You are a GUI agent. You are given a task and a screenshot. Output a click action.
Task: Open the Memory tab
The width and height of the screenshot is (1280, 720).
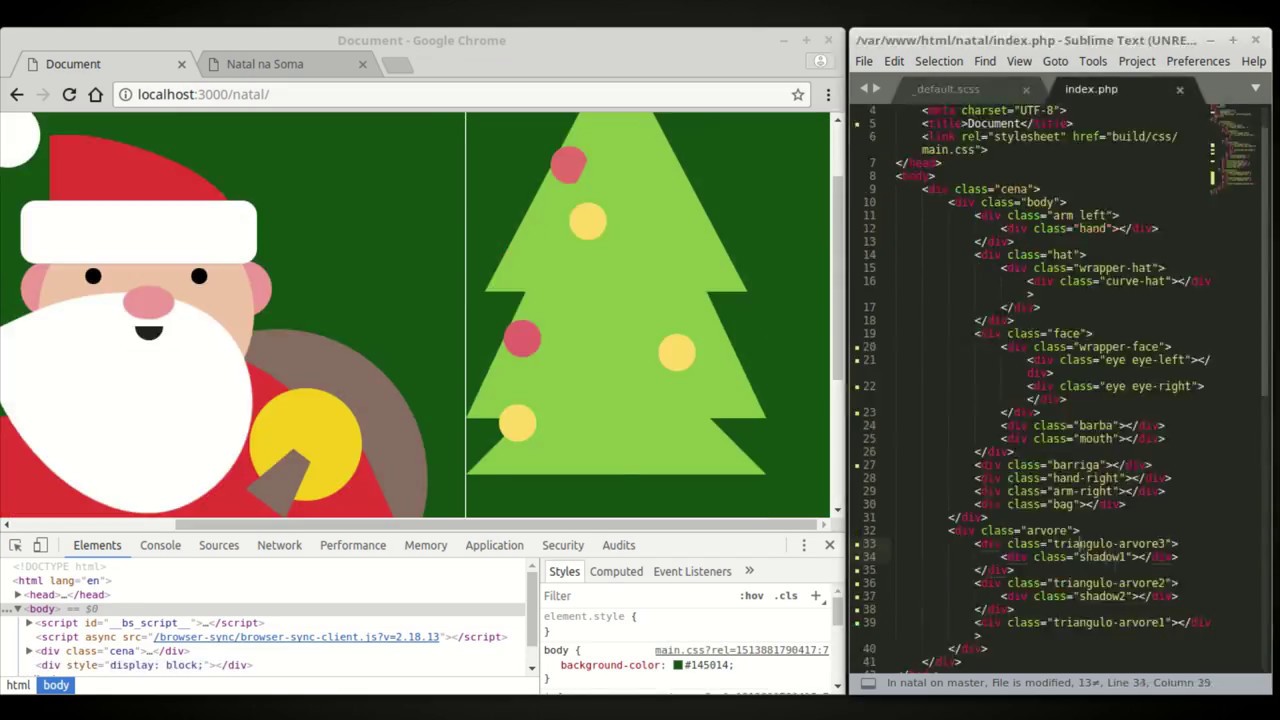coord(426,545)
